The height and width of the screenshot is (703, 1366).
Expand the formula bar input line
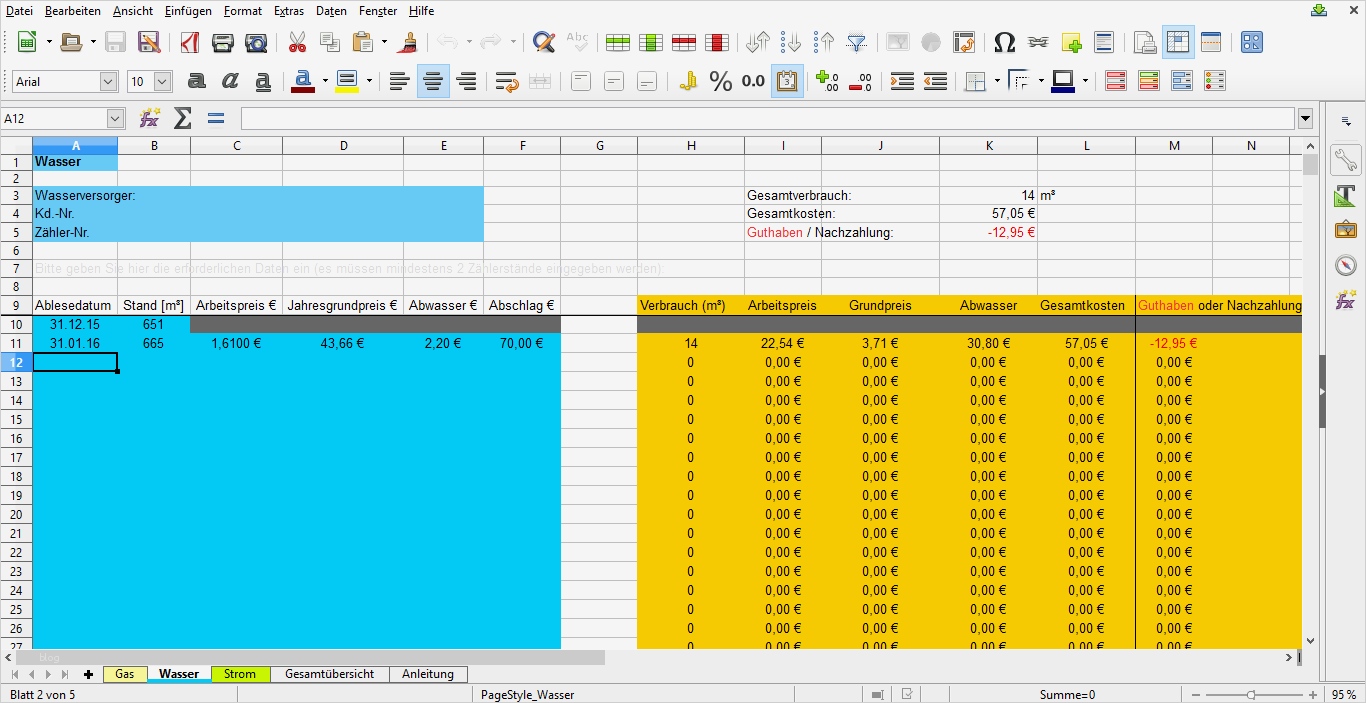pyautogui.click(x=1304, y=119)
